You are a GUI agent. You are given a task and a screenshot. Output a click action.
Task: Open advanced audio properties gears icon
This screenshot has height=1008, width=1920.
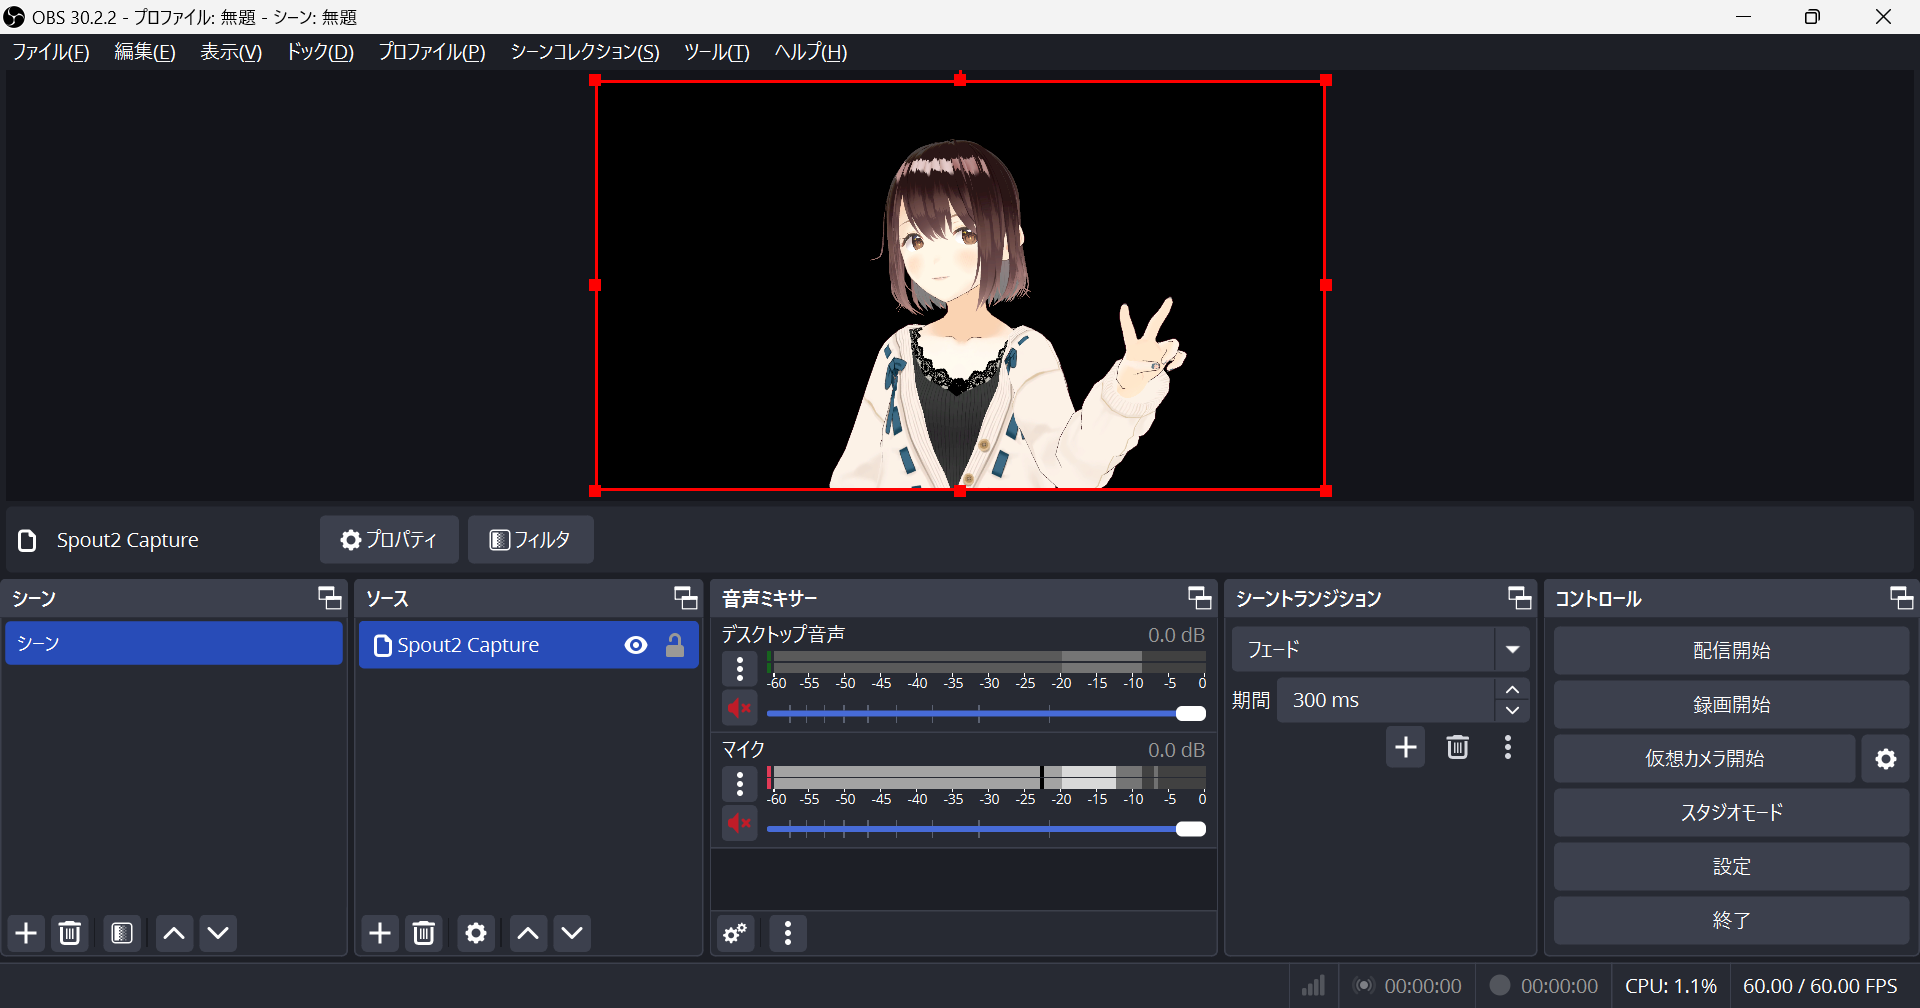pos(736,933)
